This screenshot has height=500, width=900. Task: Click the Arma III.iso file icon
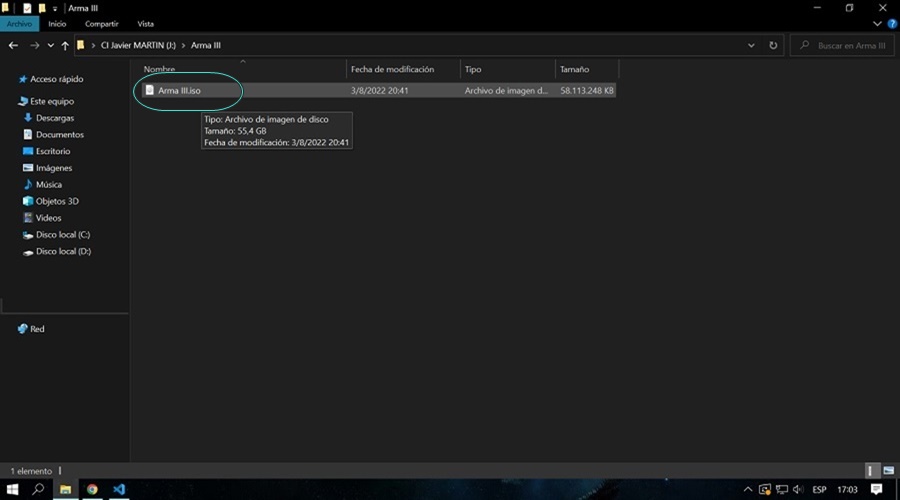[149, 90]
